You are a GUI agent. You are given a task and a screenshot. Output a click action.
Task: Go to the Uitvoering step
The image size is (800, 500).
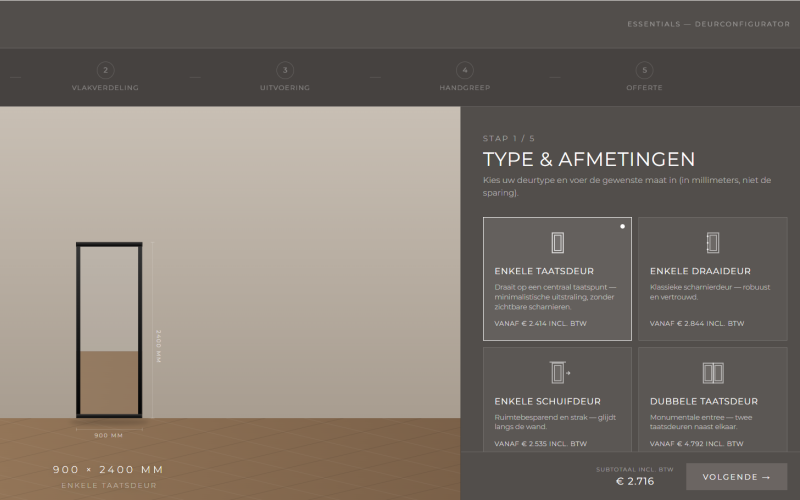coord(285,88)
